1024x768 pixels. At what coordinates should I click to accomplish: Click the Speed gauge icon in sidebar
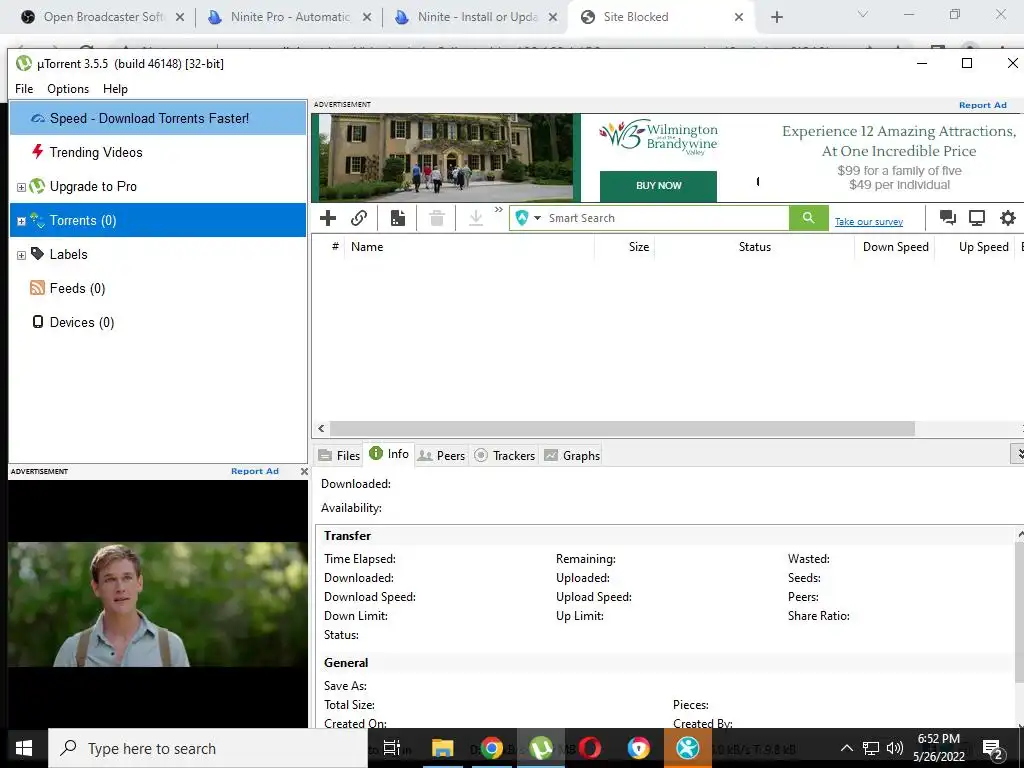tap(38, 118)
